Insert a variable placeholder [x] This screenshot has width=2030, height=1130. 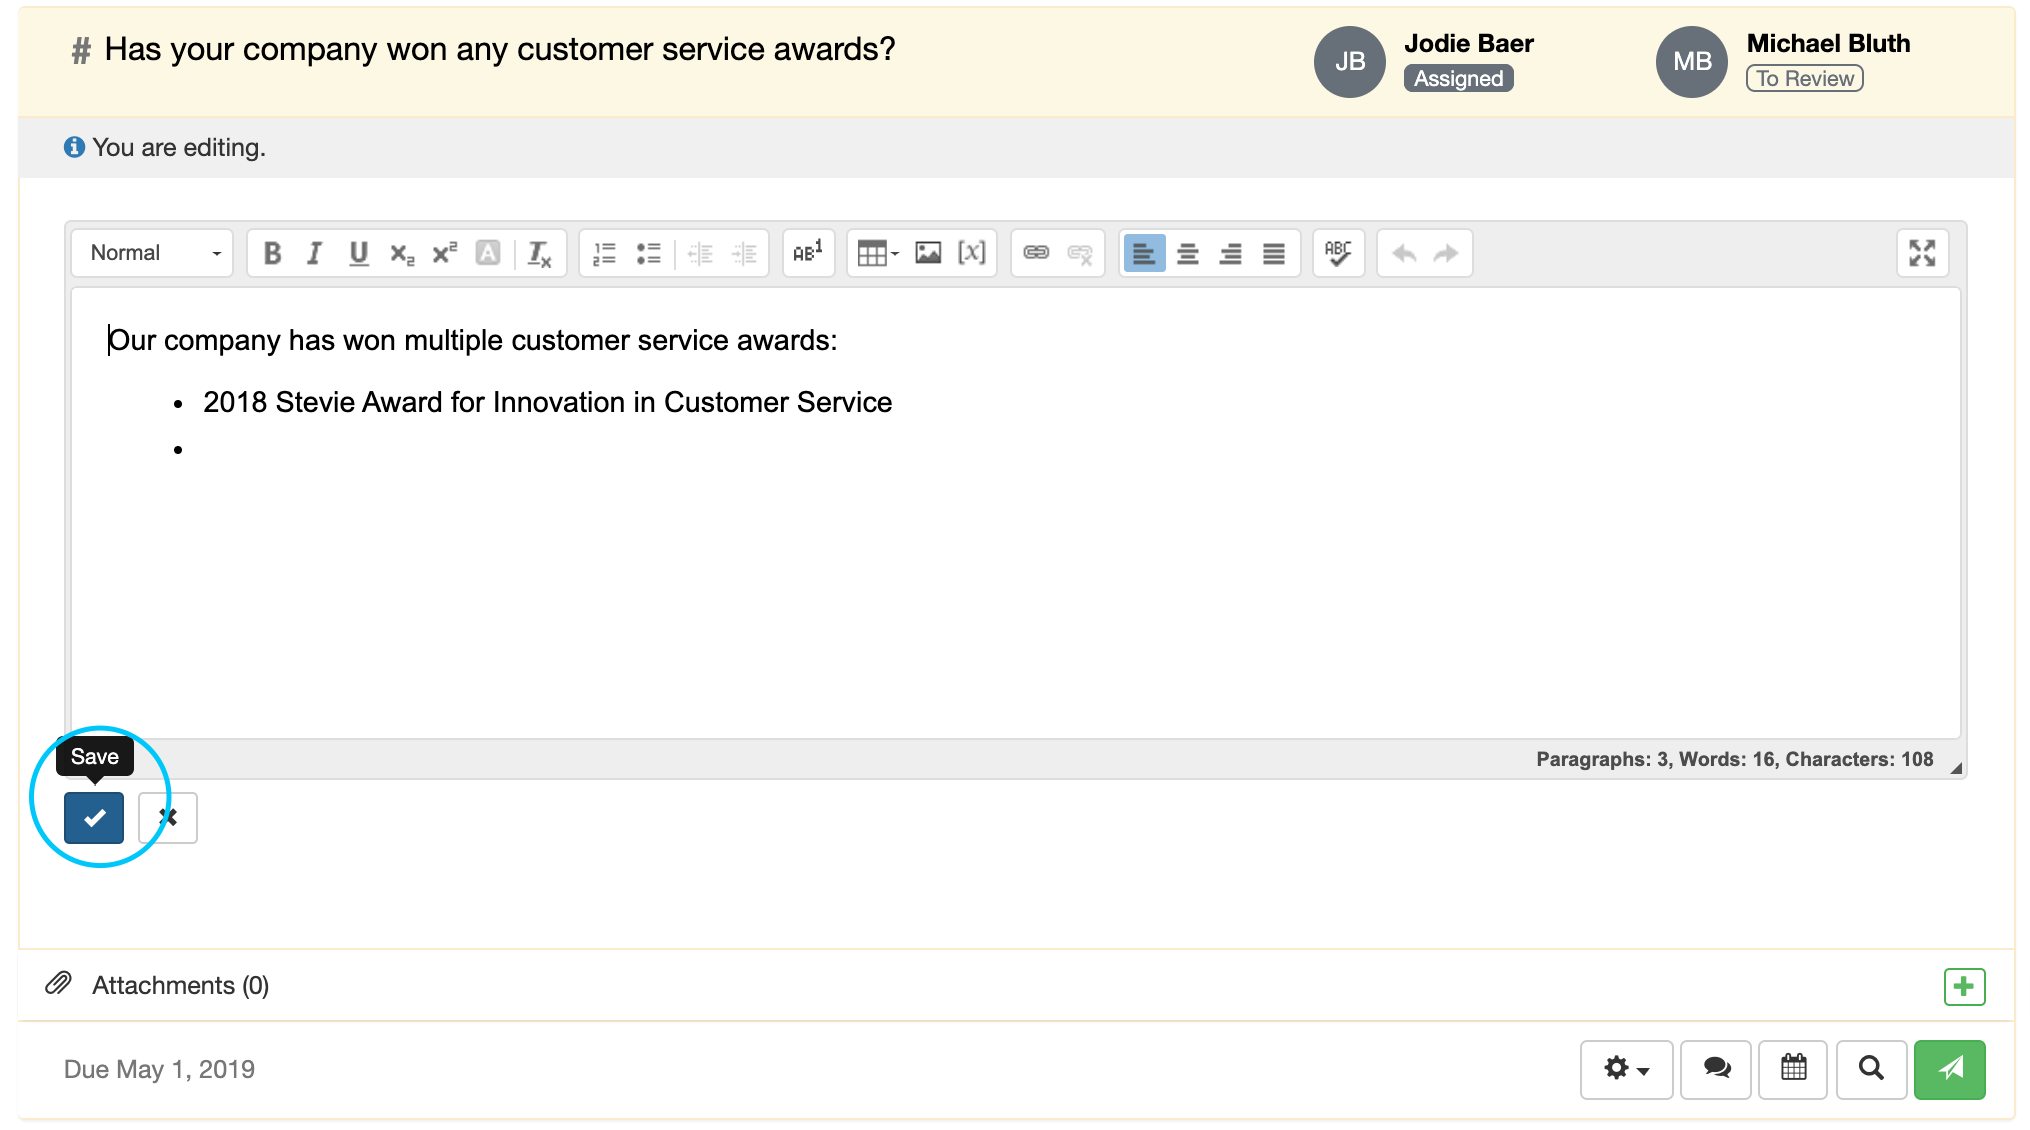tap(971, 253)
